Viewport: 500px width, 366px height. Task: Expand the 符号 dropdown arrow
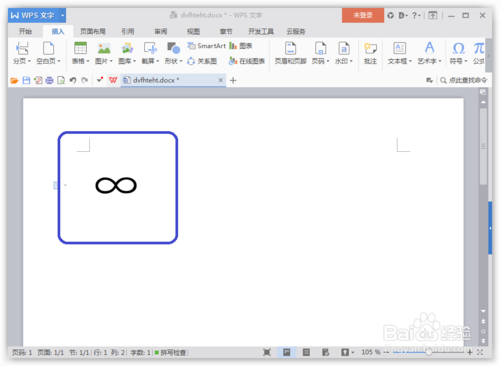point(466,61)
